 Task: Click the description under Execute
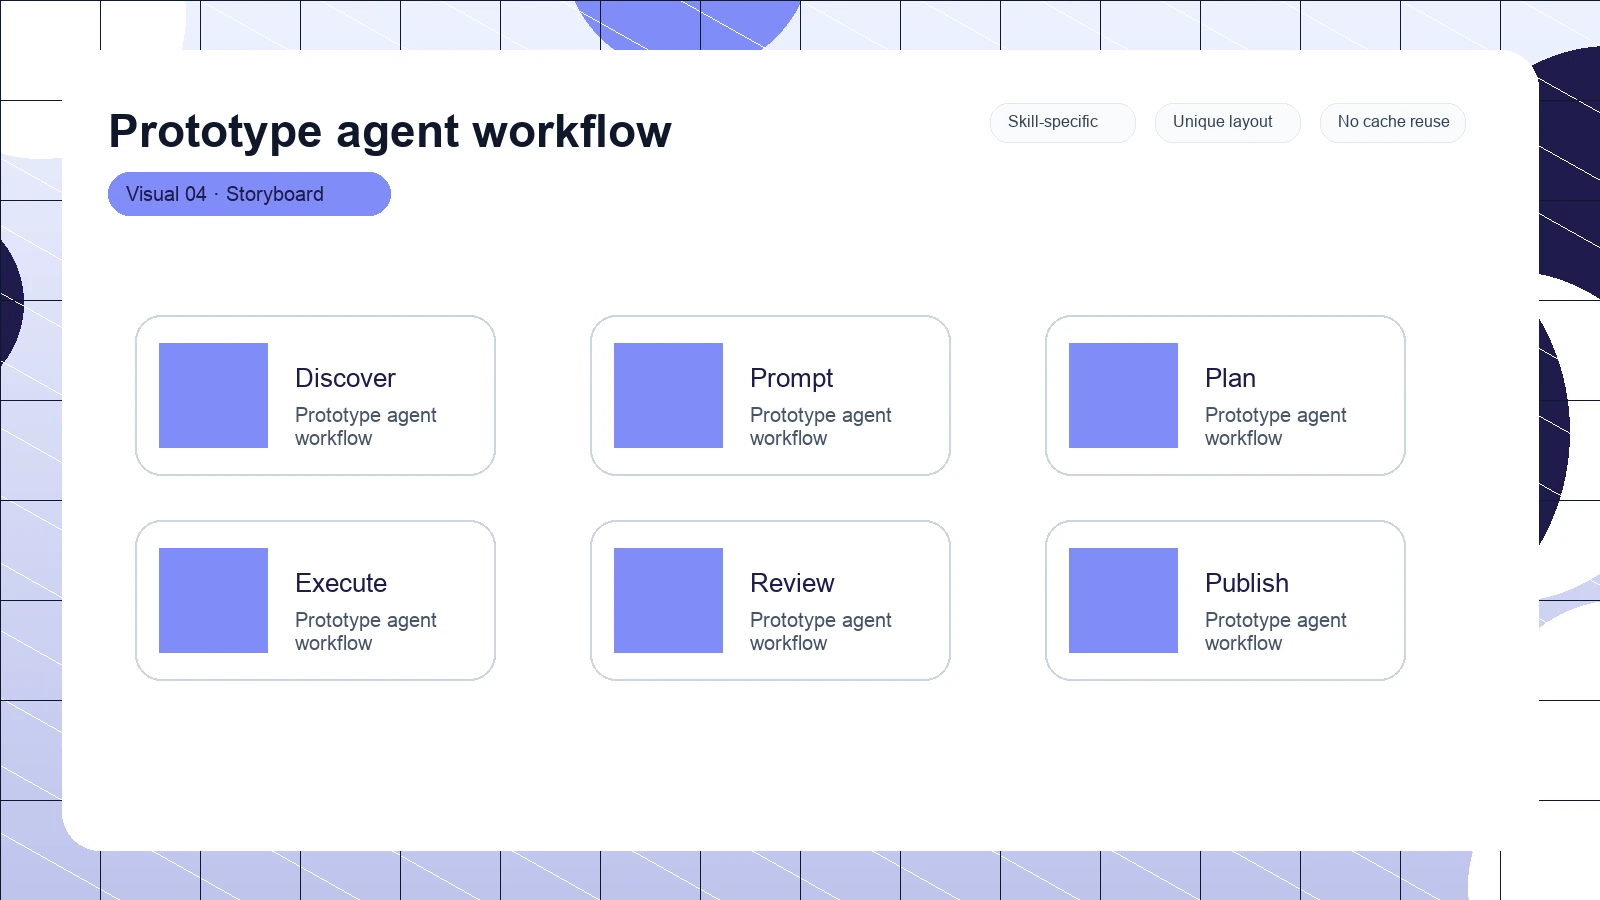point(366,631)
